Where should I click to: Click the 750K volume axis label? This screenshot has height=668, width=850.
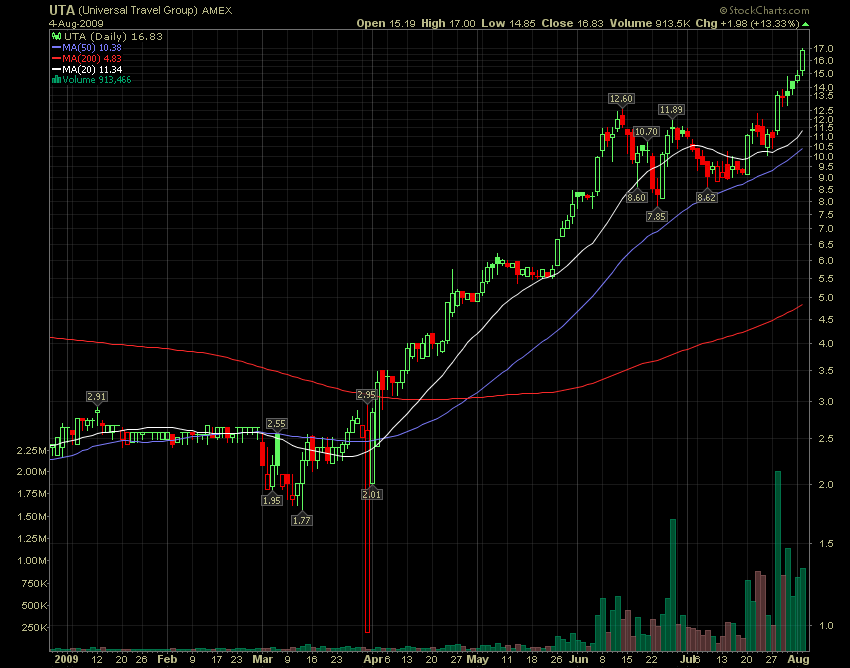35,583
